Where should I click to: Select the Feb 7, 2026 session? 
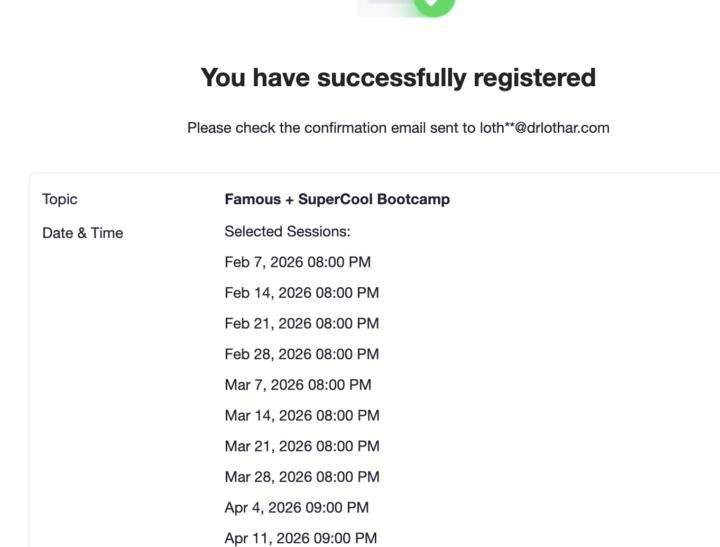298,262
